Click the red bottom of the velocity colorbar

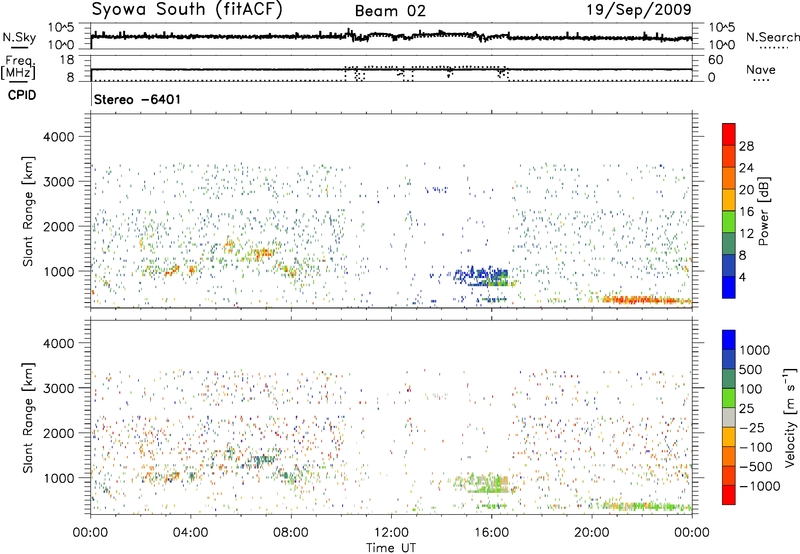tap(729, 495)
